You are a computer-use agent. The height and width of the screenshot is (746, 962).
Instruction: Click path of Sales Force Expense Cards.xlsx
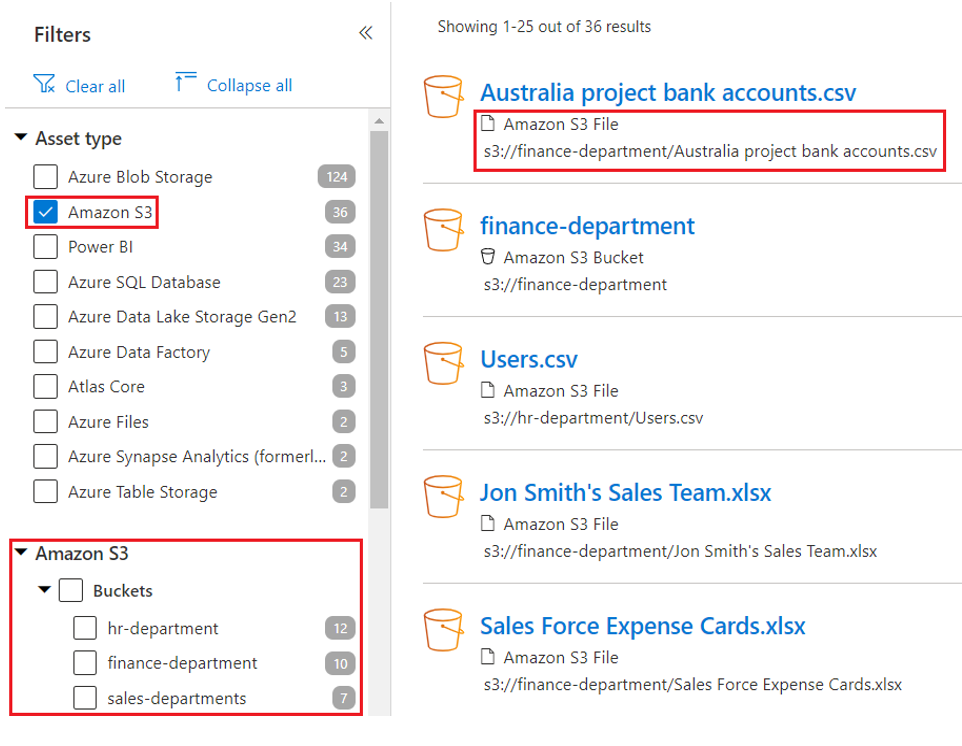(x=693, y=685)
